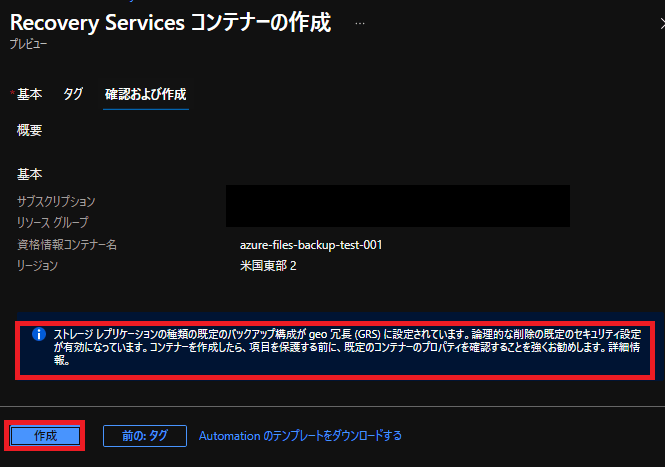Viewport: 665px width, 467px height.
Task: Open Automation のテンプレートをダウンロードする link
Action: coord(300,436)
